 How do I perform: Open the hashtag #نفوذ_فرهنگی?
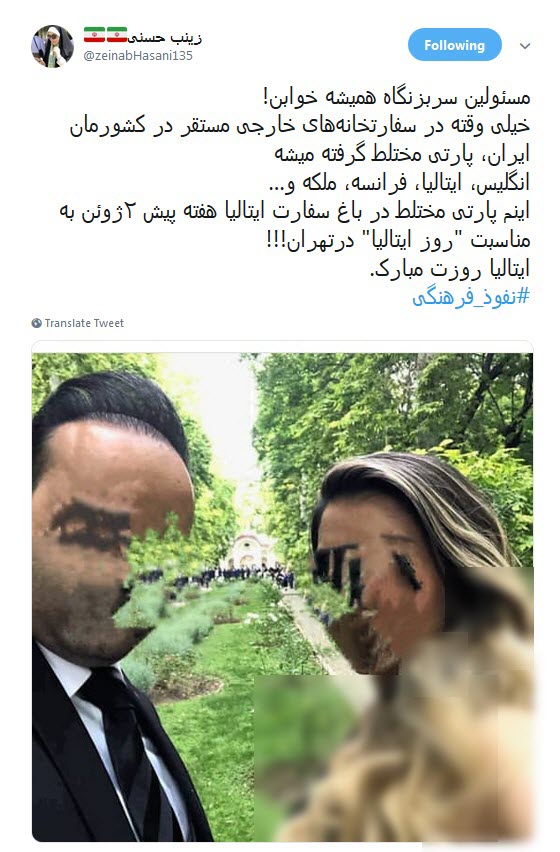(x=470, y=297)
